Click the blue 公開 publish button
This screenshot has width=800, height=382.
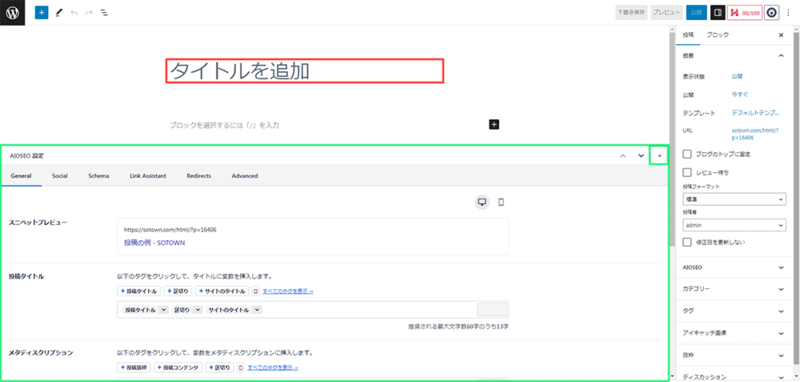point(696,13)
